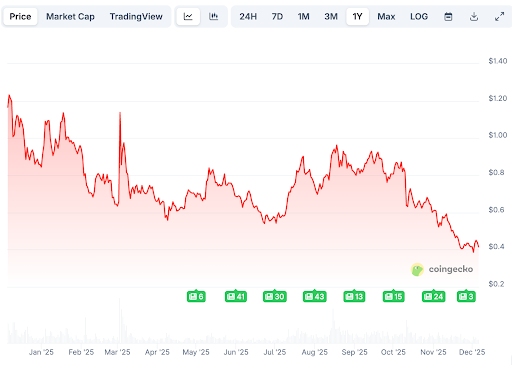Select the 1Y time range
Screen dimensions: 512x365
(x=357, y=16)
